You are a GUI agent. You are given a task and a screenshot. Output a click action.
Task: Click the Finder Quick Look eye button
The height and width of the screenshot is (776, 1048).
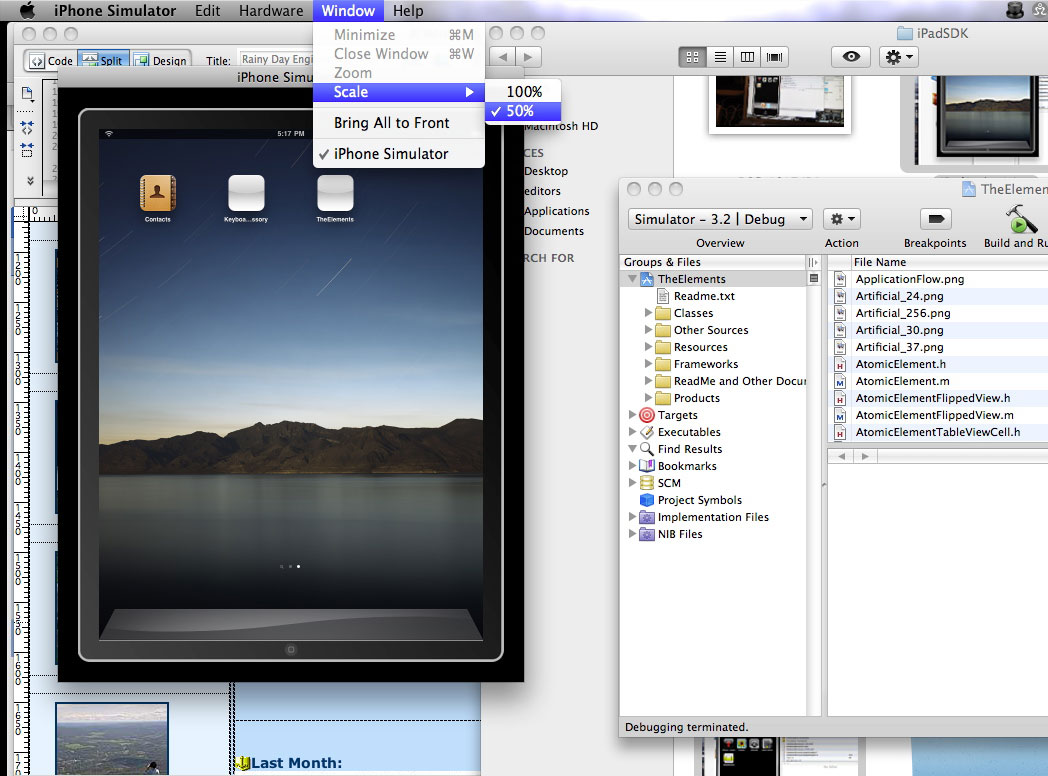[x=850, y=57]
